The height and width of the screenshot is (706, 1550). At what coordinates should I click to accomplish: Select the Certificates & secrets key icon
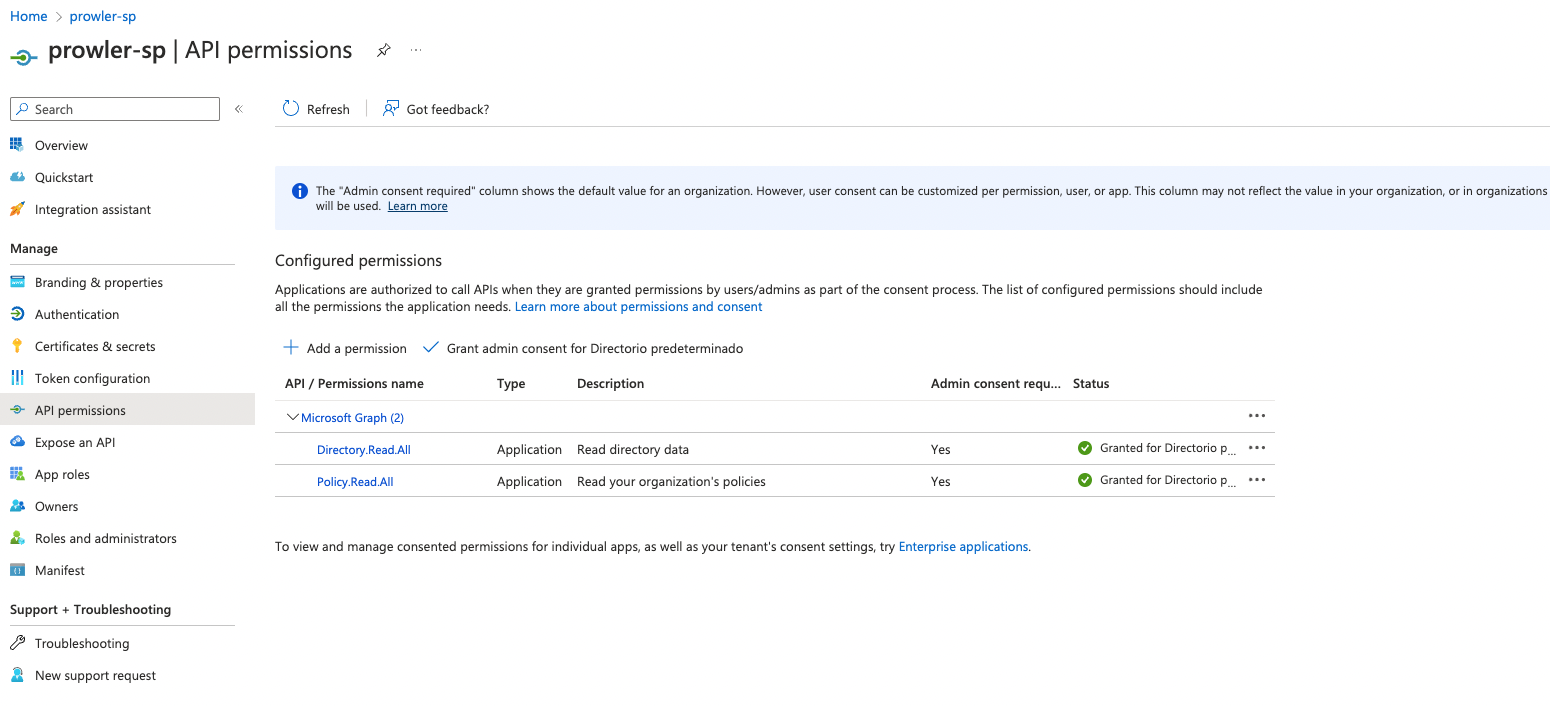(x=19, y=345)
